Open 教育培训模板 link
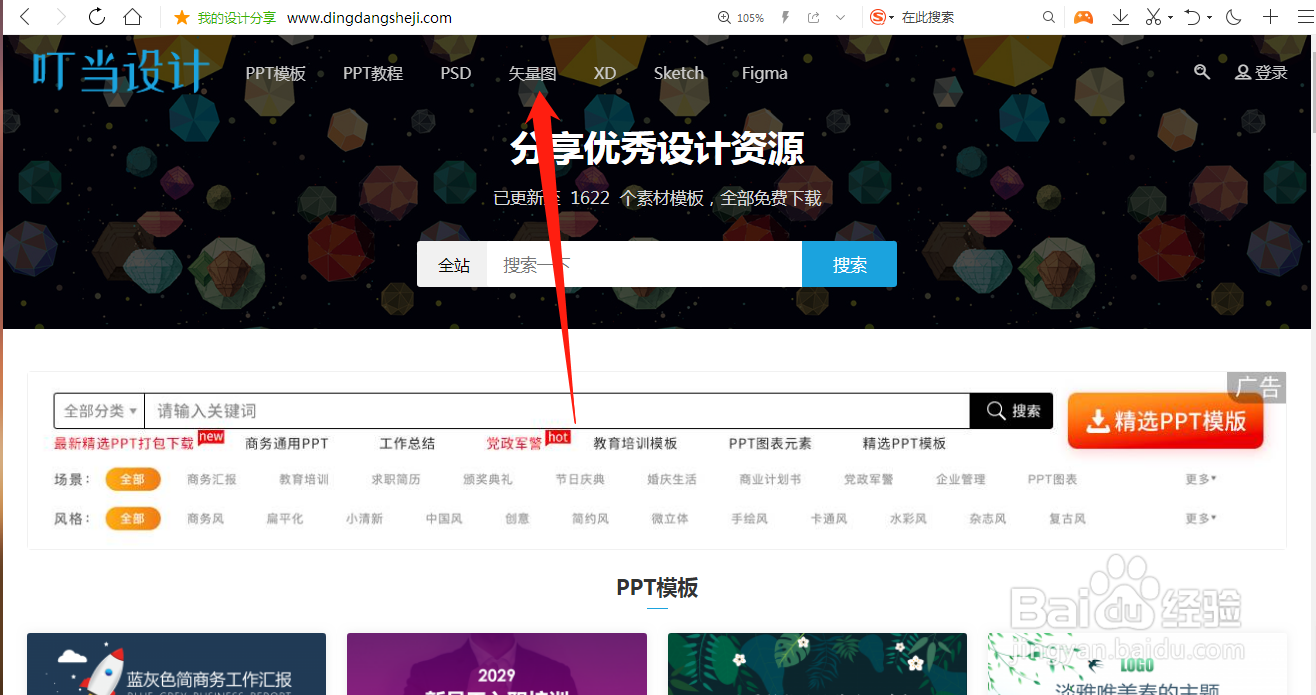Viewport: 1316px width, 695px height. (635, 443)
